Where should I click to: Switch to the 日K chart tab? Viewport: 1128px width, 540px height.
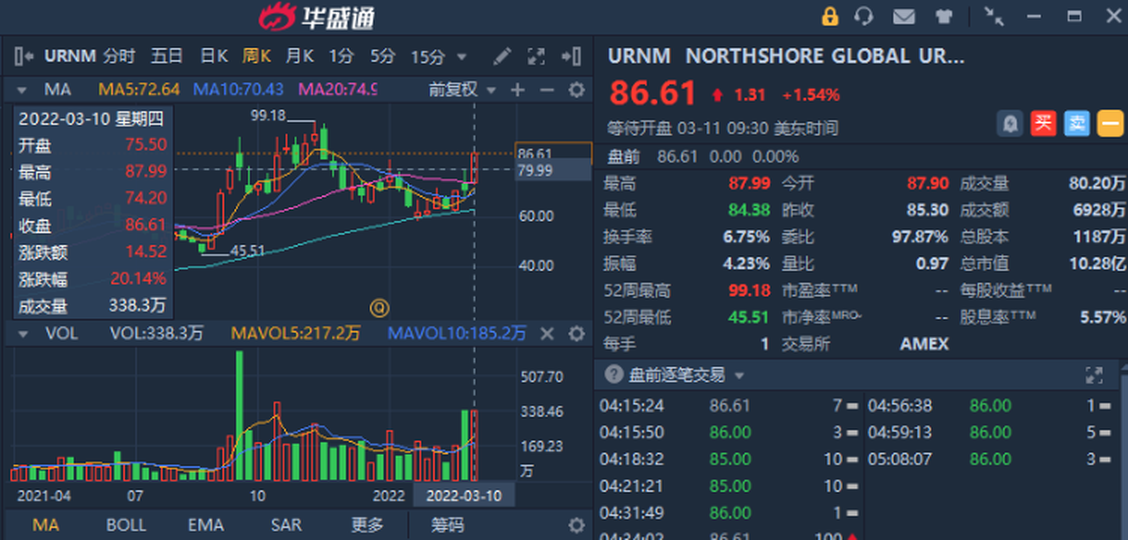[214, 56]
